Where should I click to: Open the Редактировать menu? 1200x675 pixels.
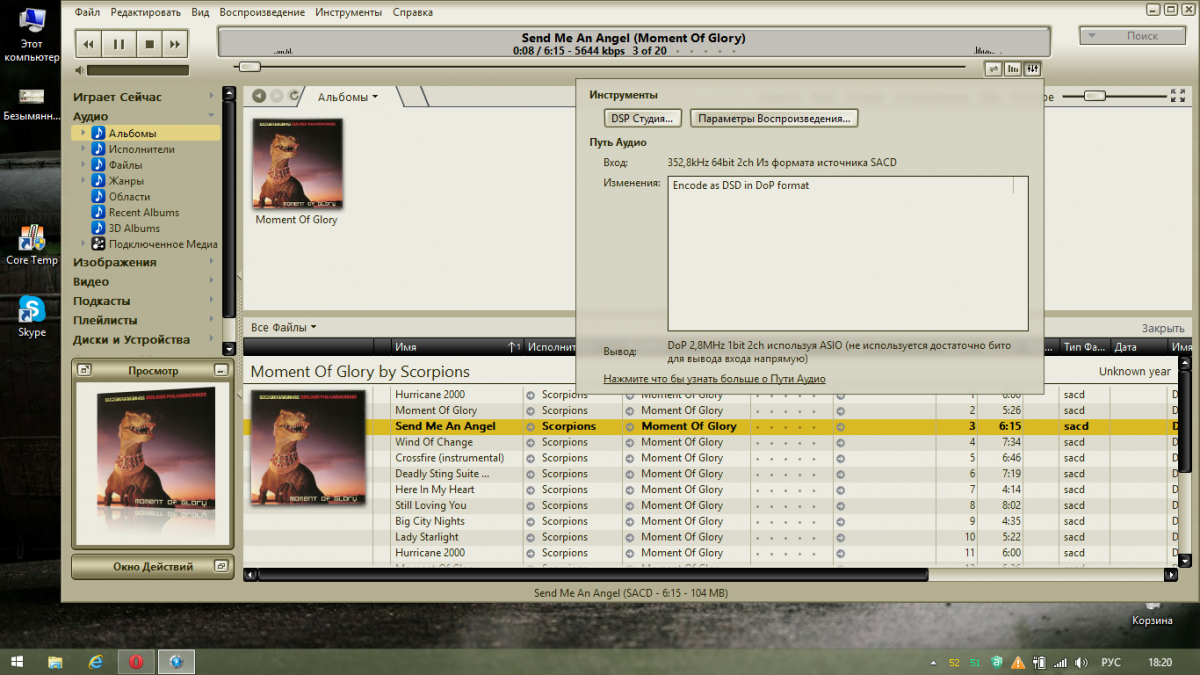[x=146, y=13]
